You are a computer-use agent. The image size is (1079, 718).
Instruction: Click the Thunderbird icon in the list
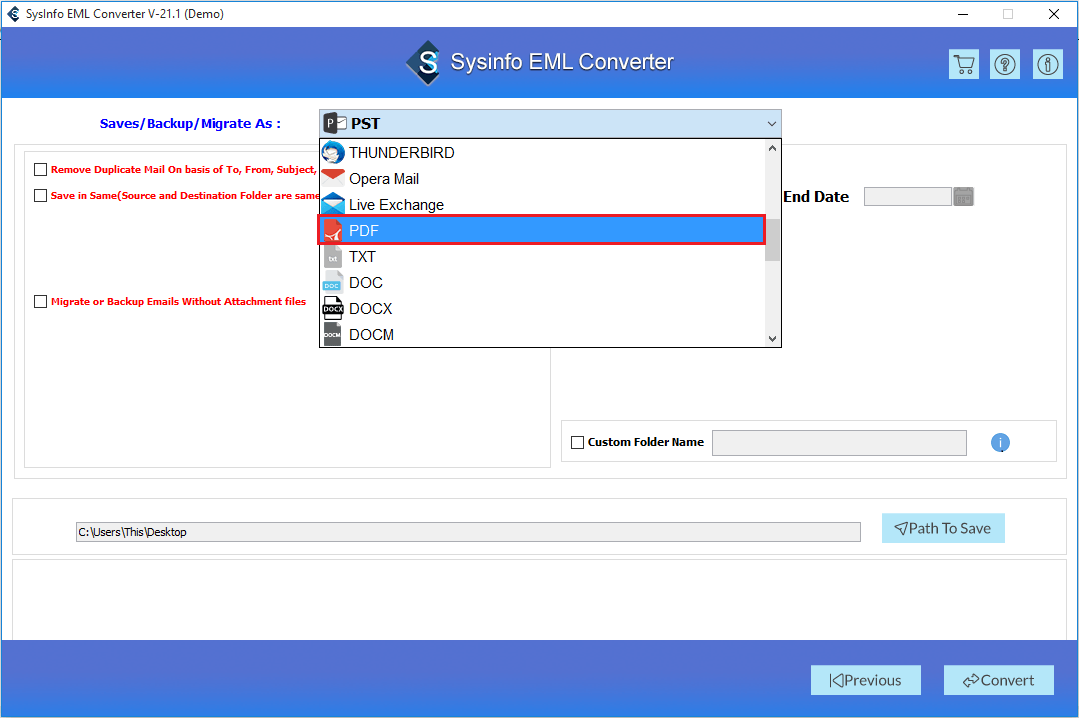(x=333, y=152)
